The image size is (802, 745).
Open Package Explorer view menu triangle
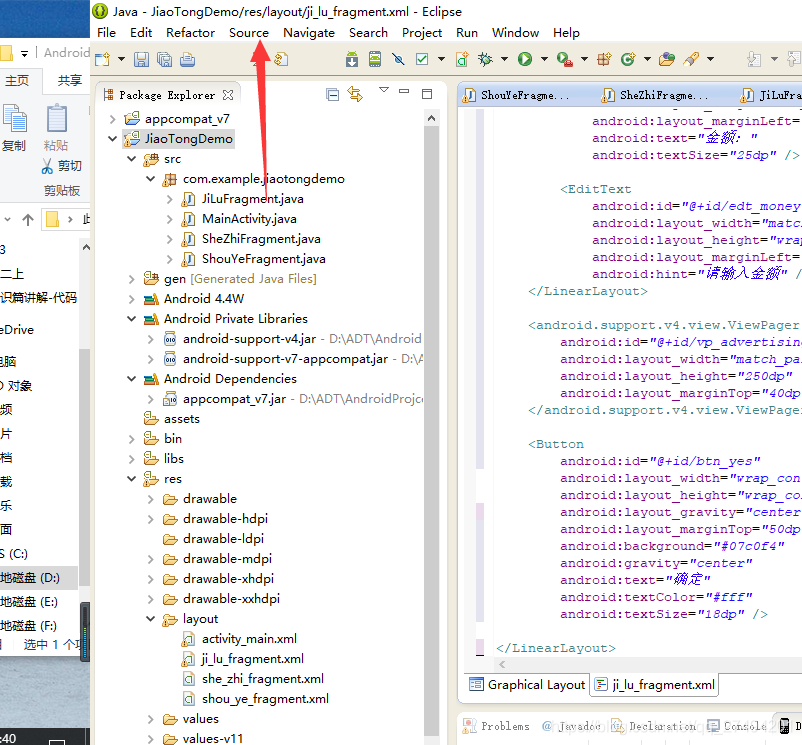[x=384, y=90]
